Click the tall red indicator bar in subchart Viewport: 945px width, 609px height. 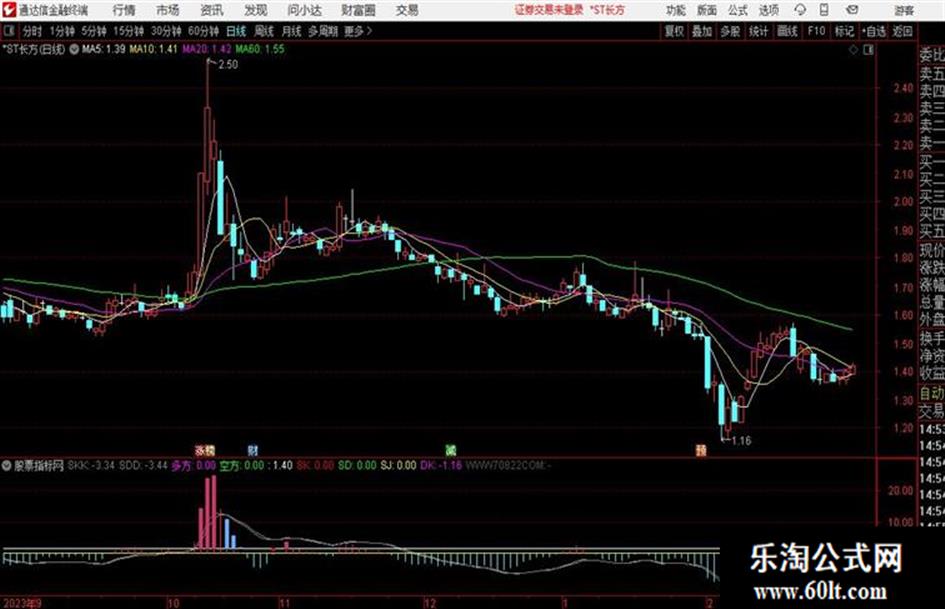coord(213,512)
